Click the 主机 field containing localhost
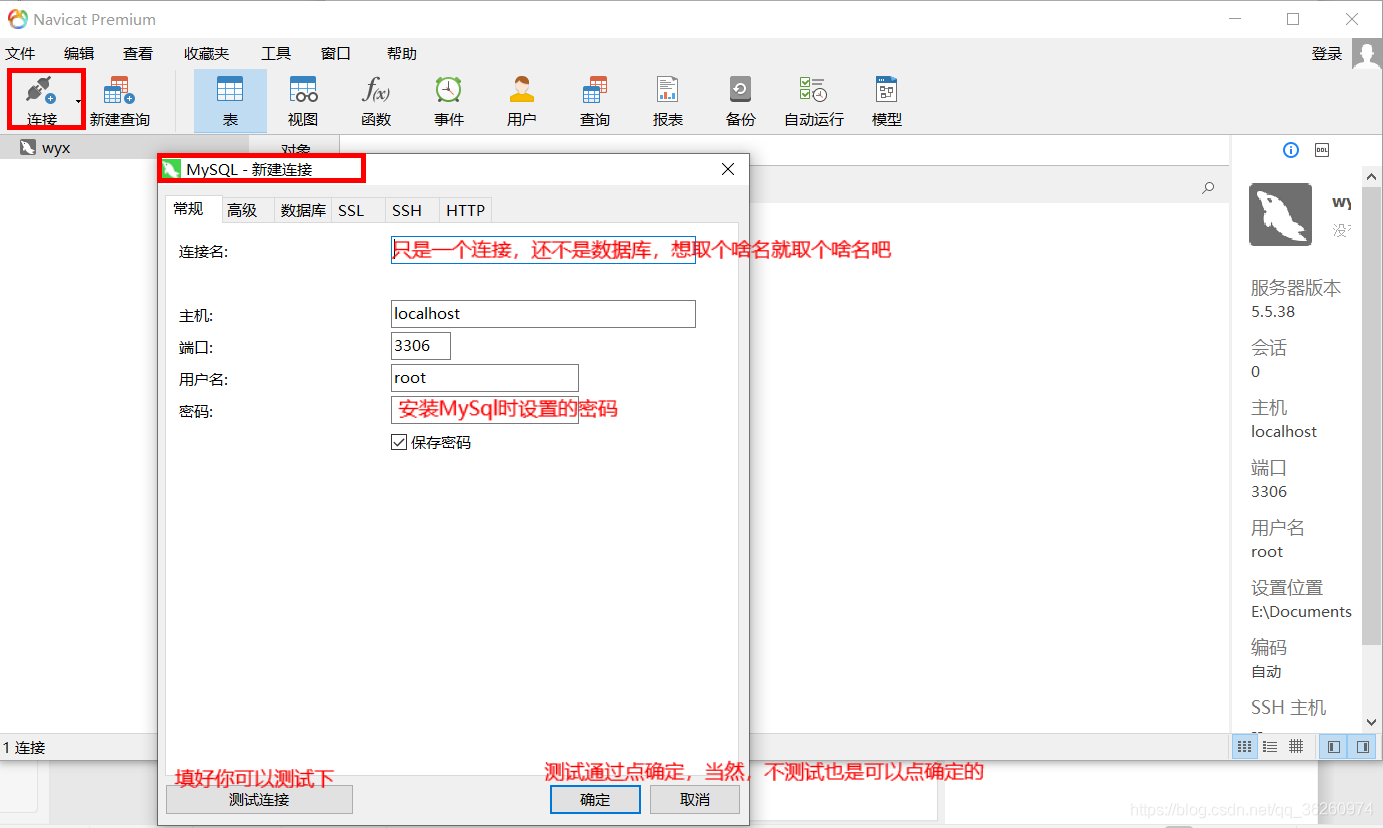 [x=543, y=314]
